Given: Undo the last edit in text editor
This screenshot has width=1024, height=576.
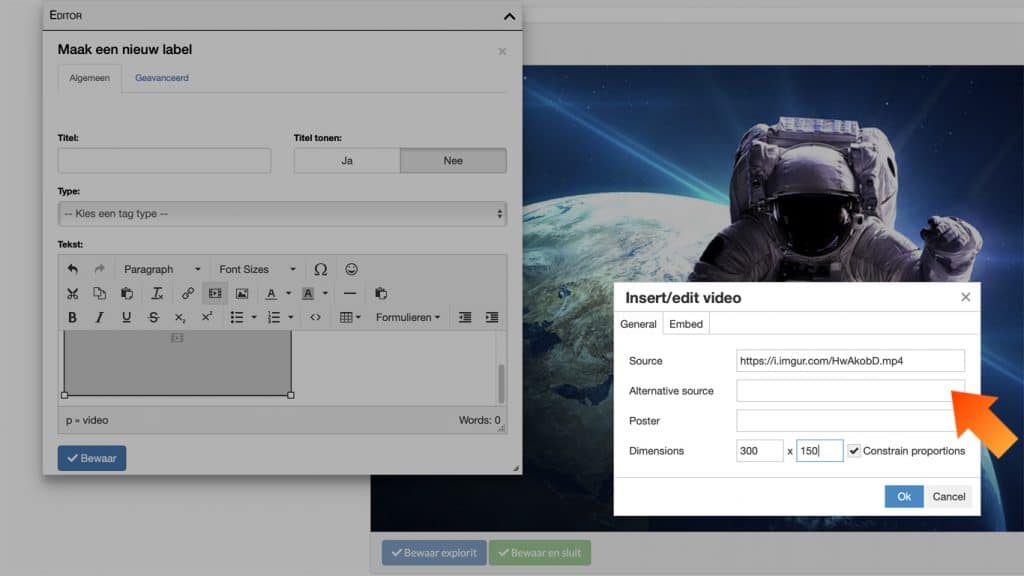Looking at the screenshot, I should coord(72,269).
